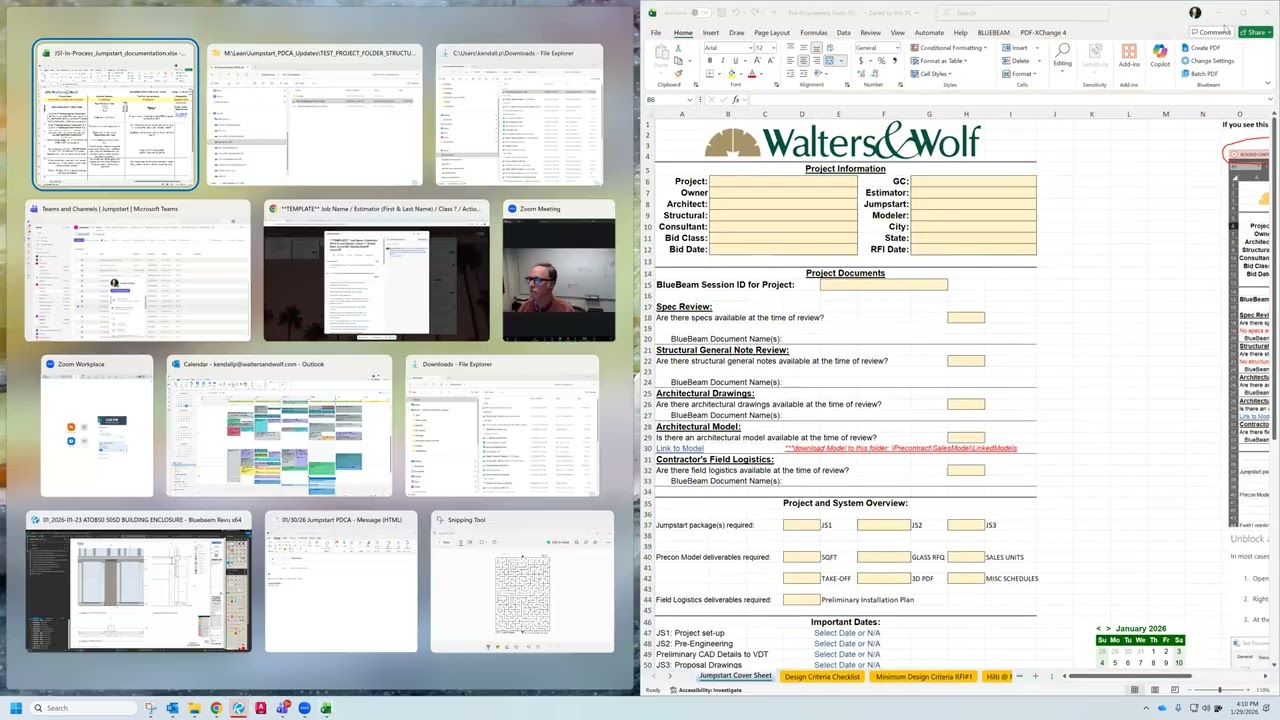Open the Format cells dropdown
Viewport: 1280px width, 720px height.
[1019, 74]
